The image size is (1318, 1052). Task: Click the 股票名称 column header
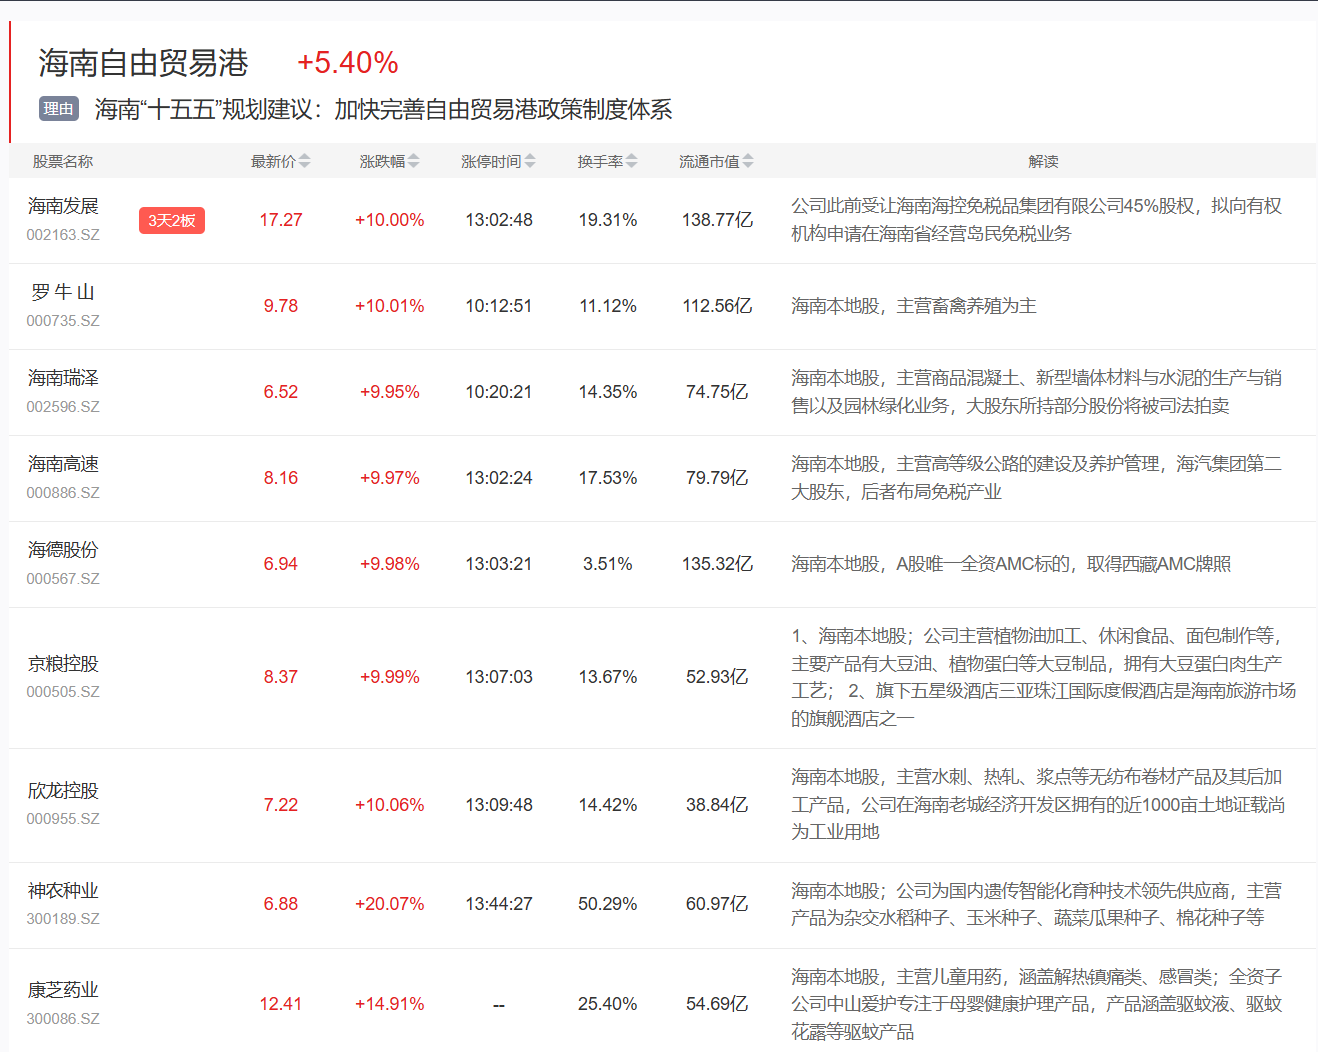(62, 161)
